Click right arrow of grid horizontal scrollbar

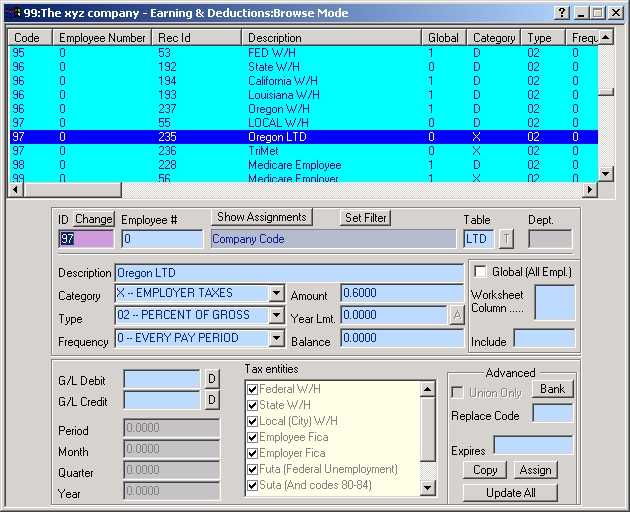[588, 188]
